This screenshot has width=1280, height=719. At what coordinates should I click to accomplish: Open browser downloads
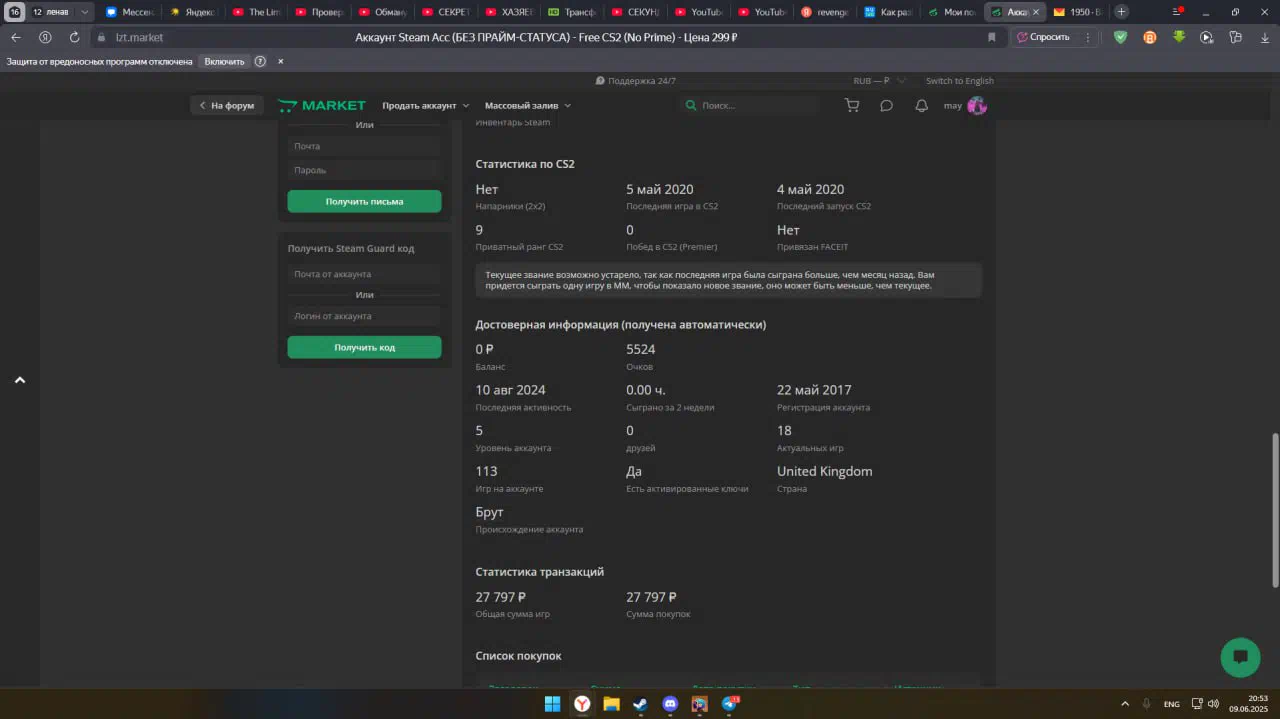tap(1263, 37)
